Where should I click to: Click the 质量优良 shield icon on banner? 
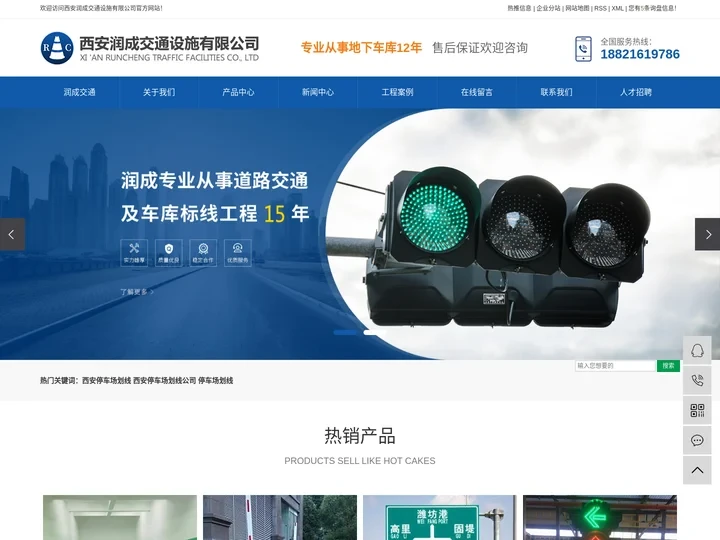169,249
